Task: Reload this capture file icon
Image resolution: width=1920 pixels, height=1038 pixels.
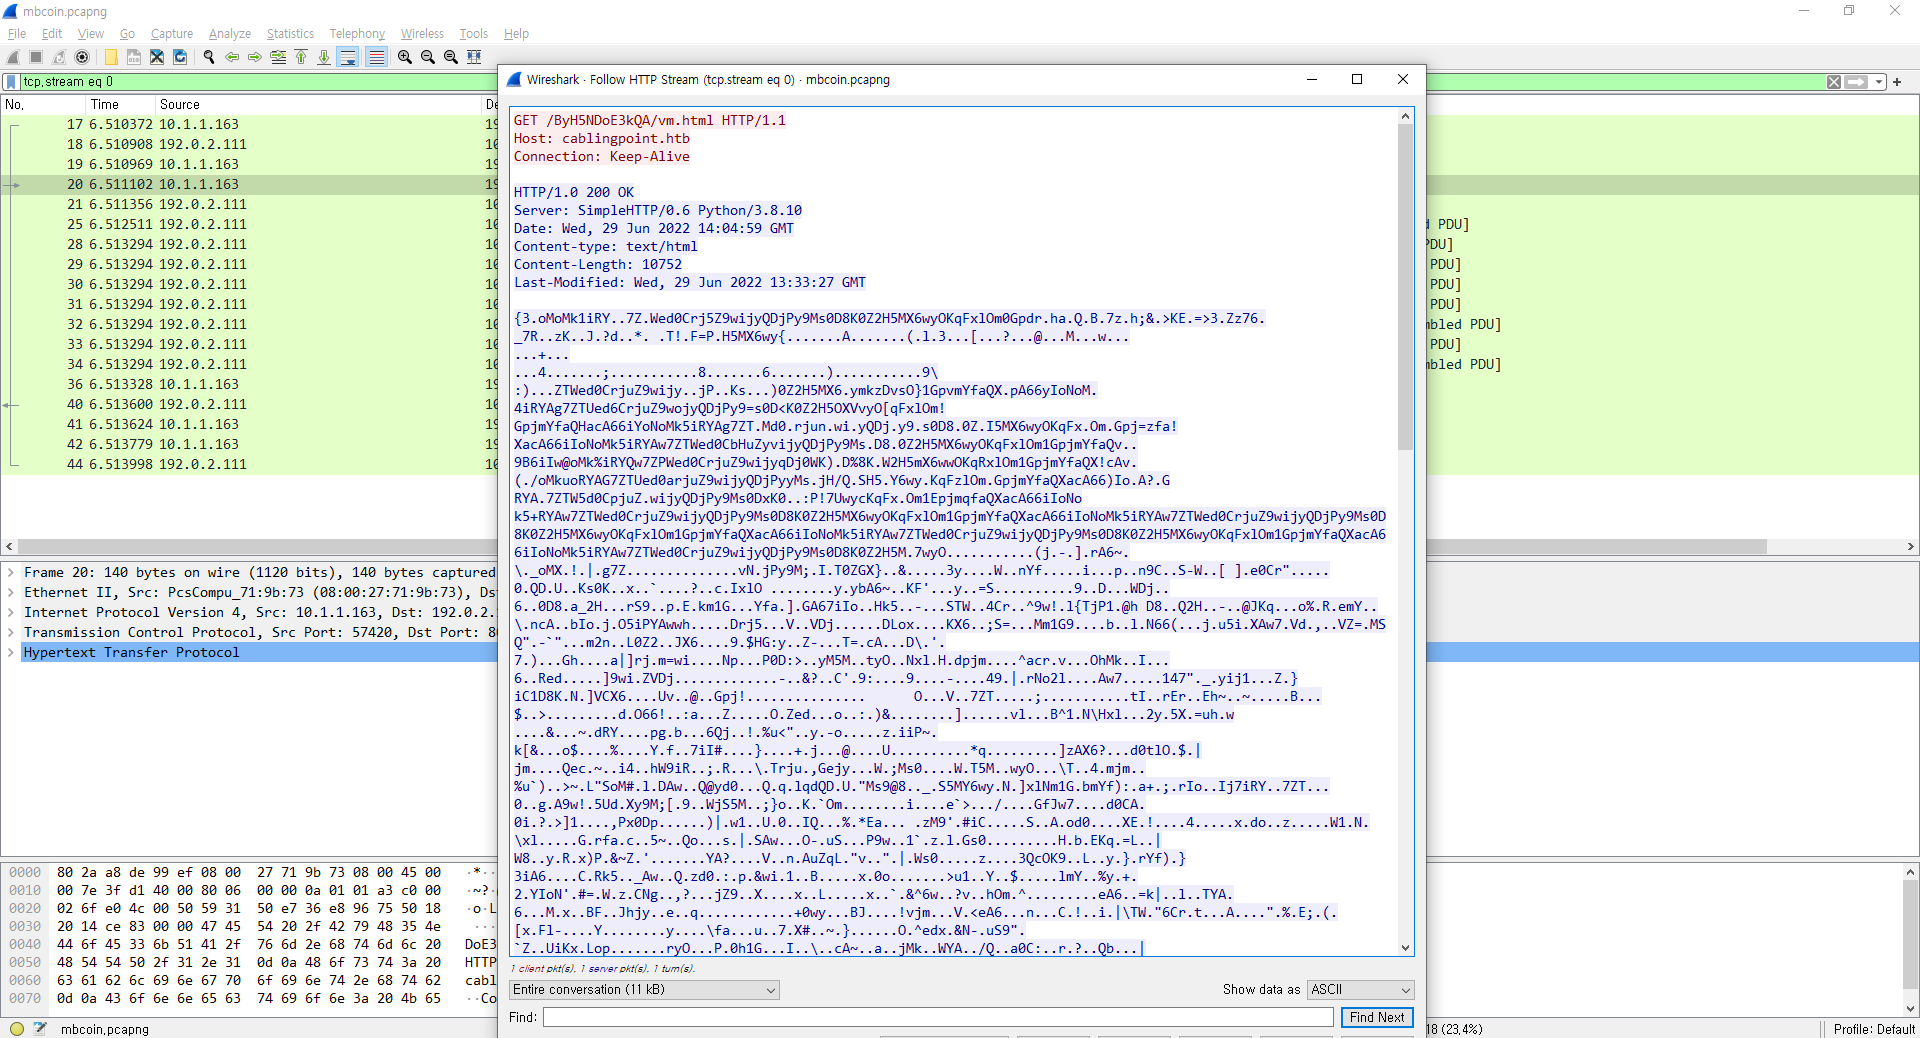Action: tap(180, 57)
